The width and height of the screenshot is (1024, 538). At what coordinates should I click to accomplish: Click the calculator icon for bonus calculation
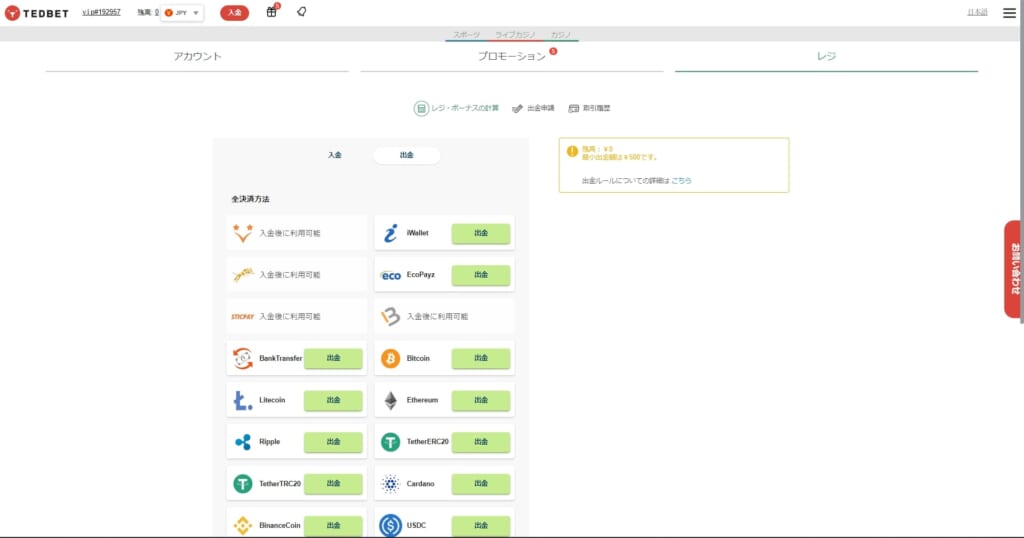[421, 108]
